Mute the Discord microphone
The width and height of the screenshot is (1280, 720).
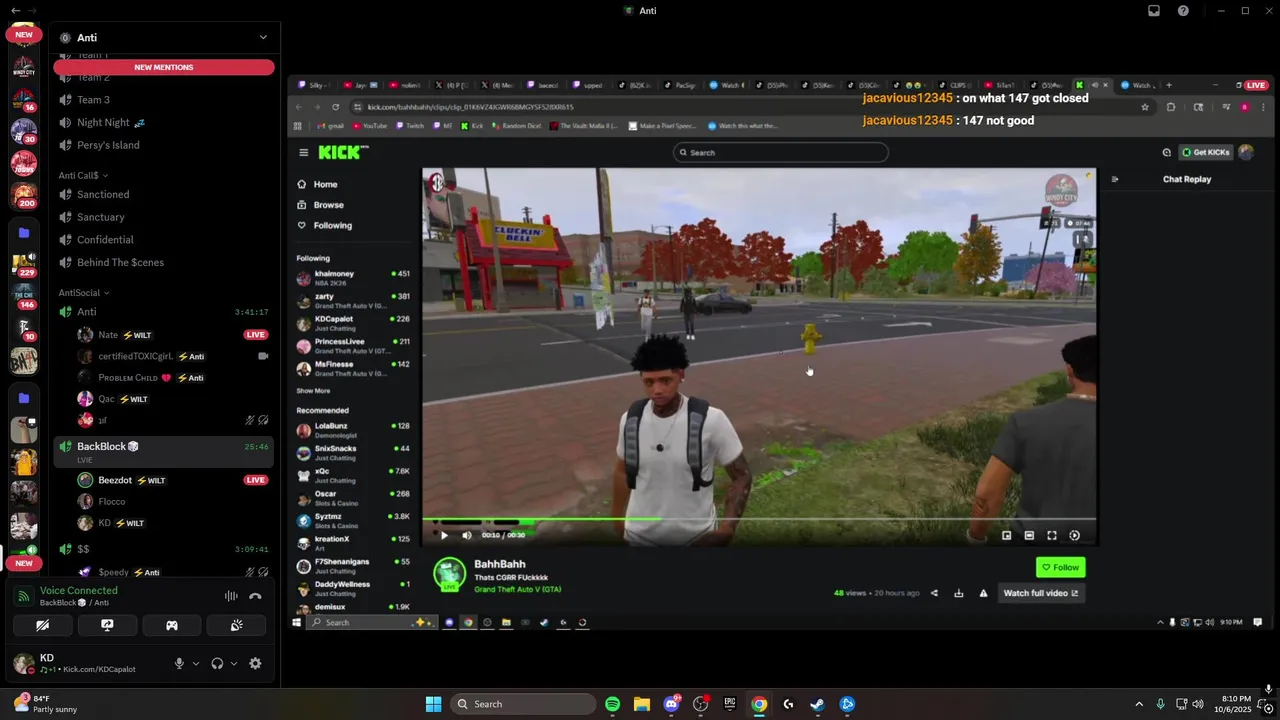point(179,663)
